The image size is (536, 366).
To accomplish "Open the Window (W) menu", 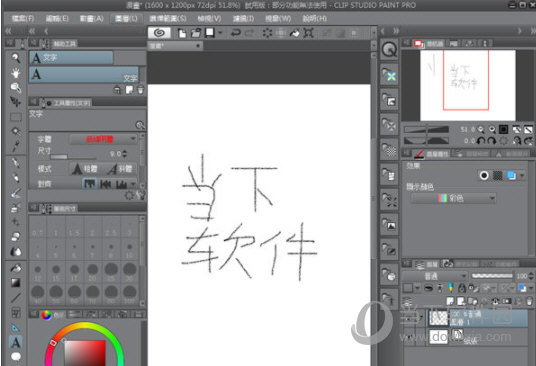I will (278, 18).
